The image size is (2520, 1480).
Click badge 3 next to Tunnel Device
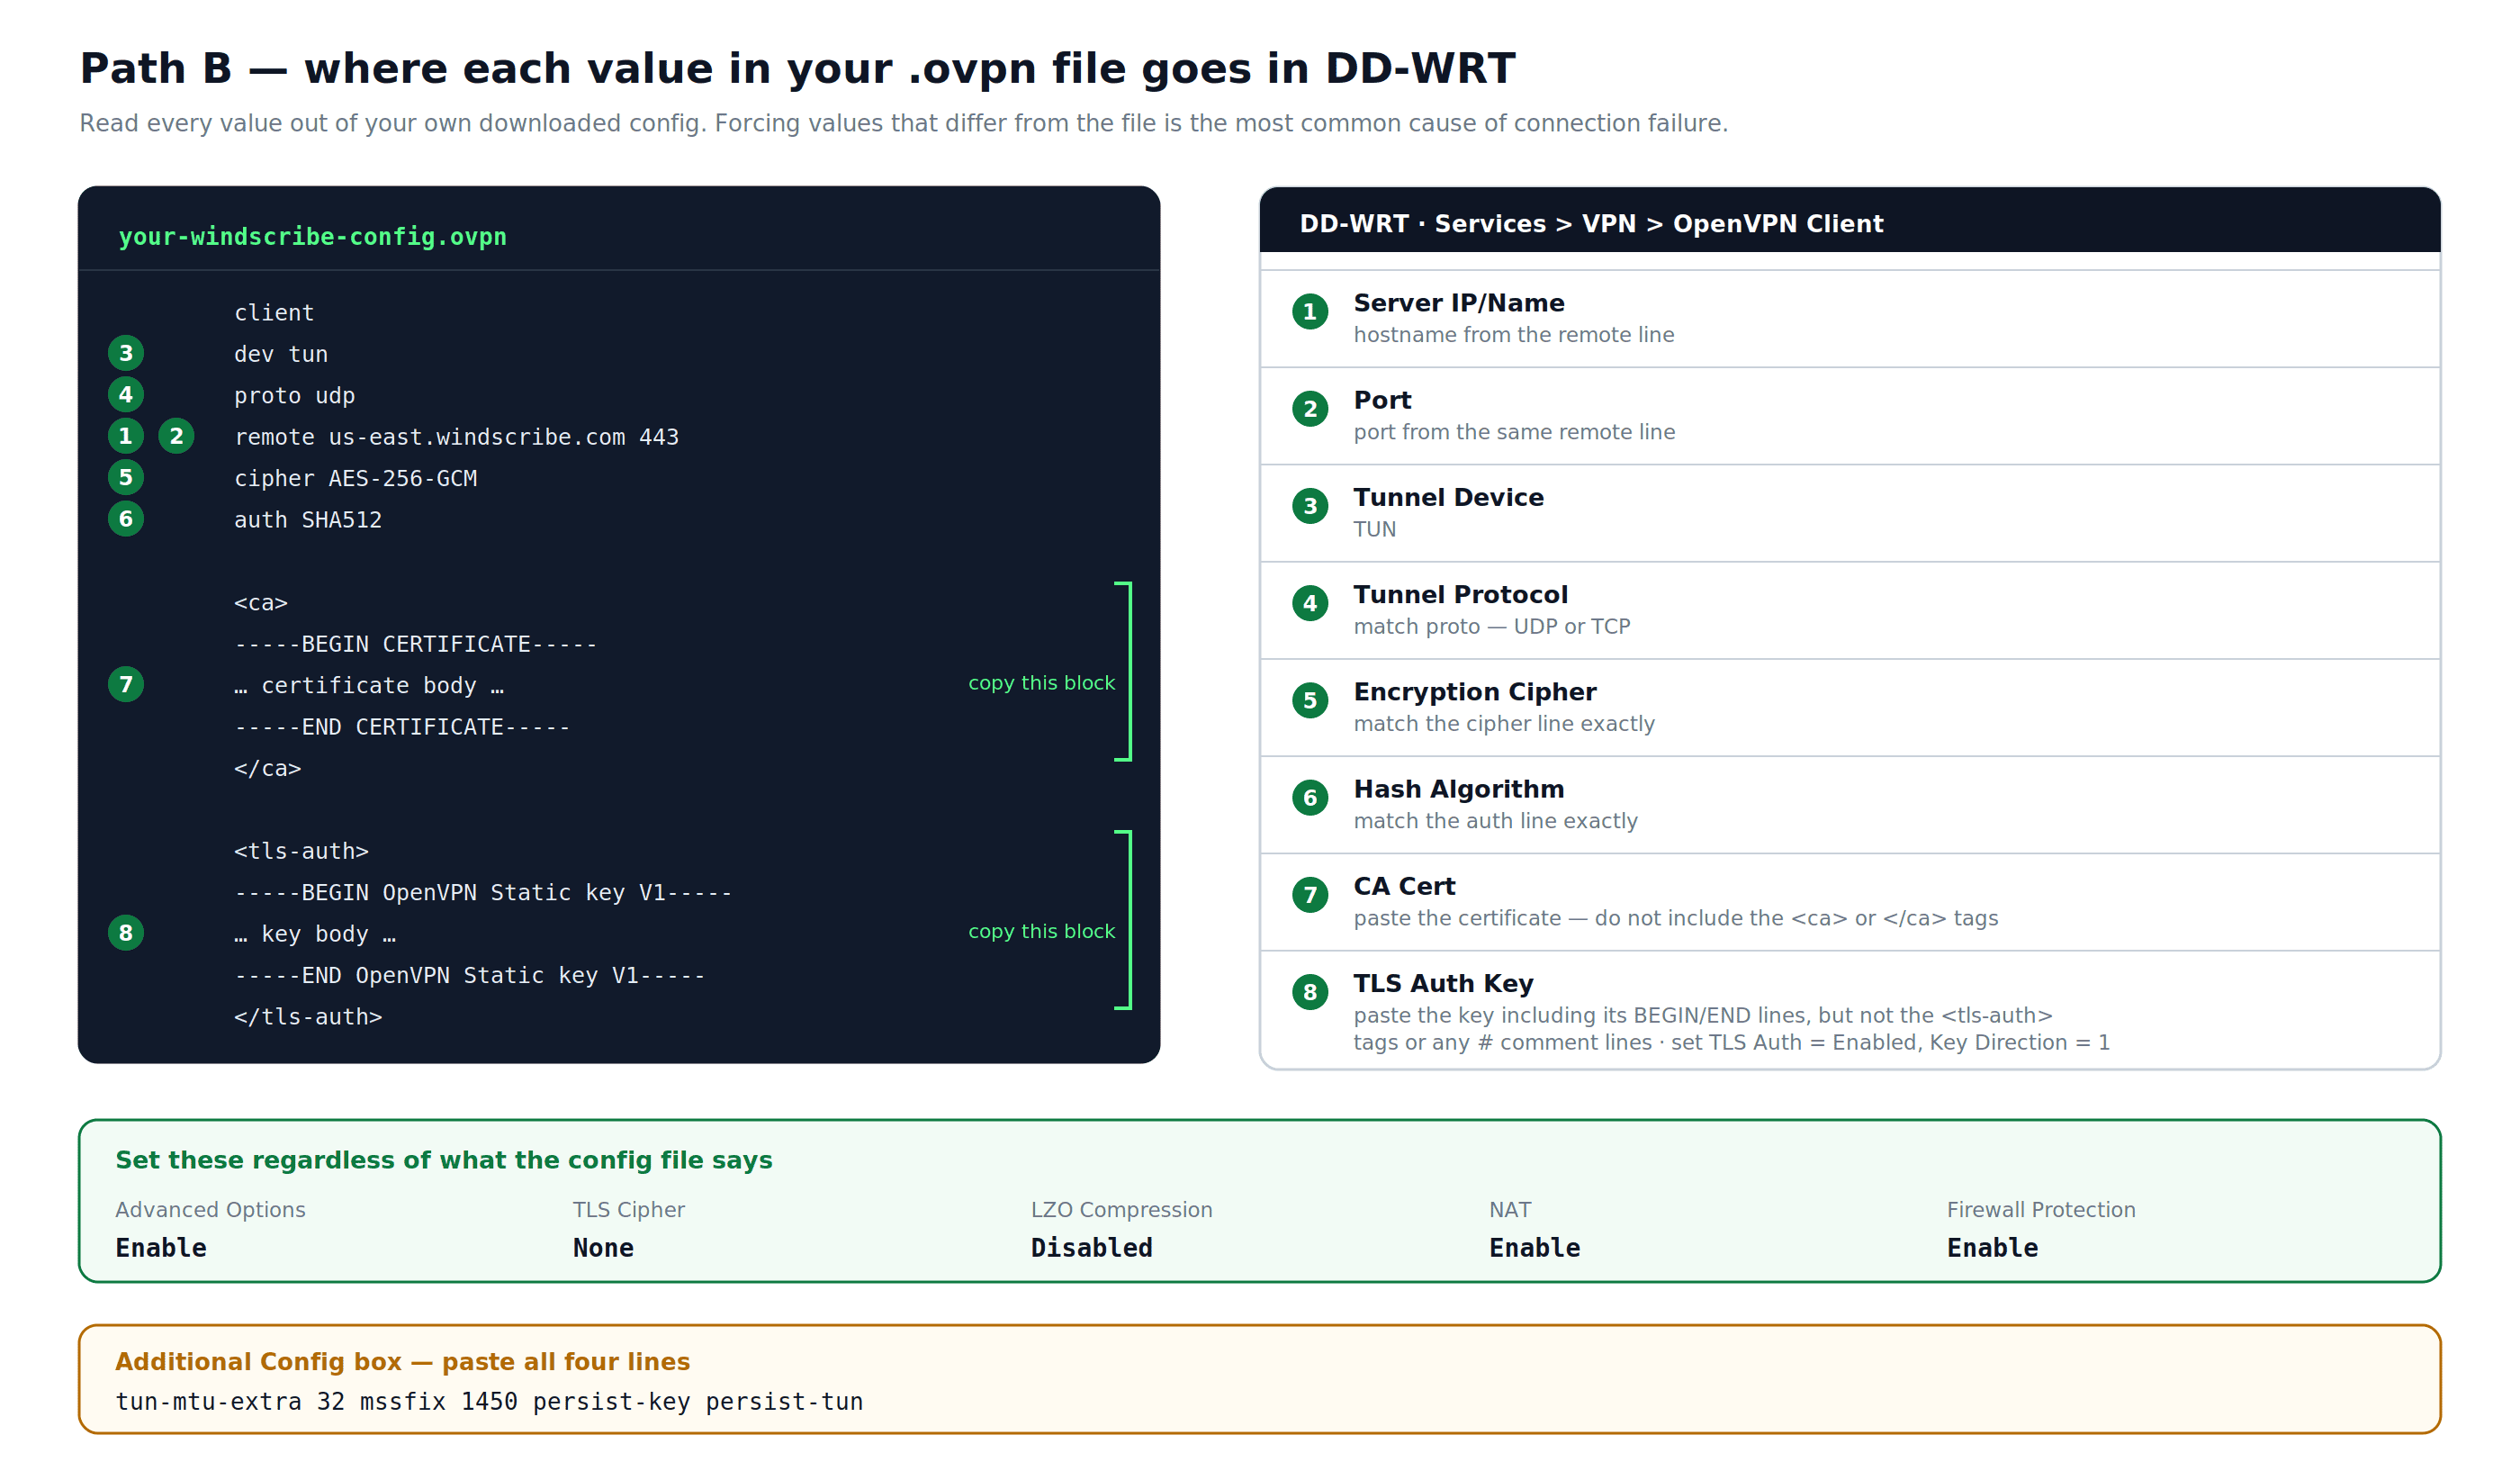click(x=1310, y=506)
